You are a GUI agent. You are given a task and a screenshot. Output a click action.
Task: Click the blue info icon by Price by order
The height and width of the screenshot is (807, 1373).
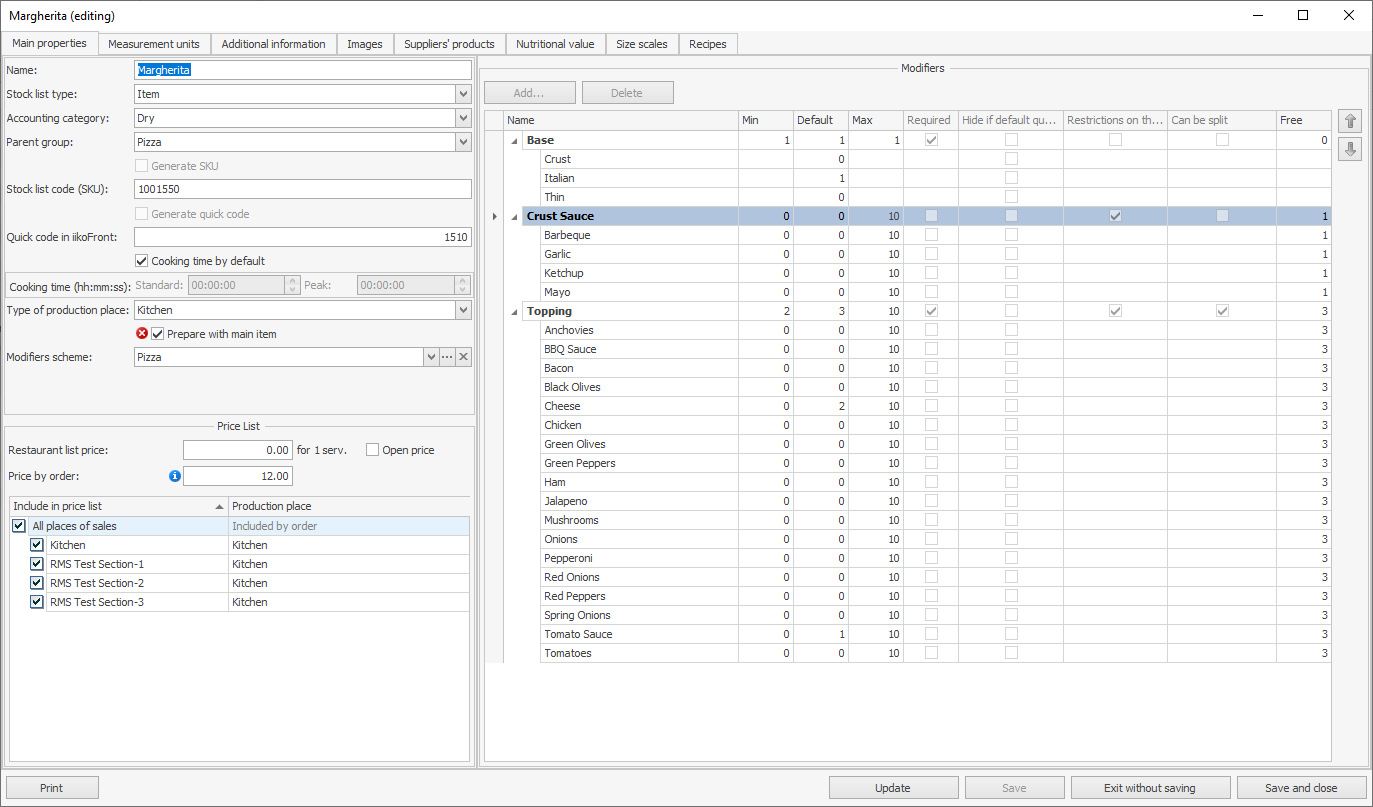point(175,476)
